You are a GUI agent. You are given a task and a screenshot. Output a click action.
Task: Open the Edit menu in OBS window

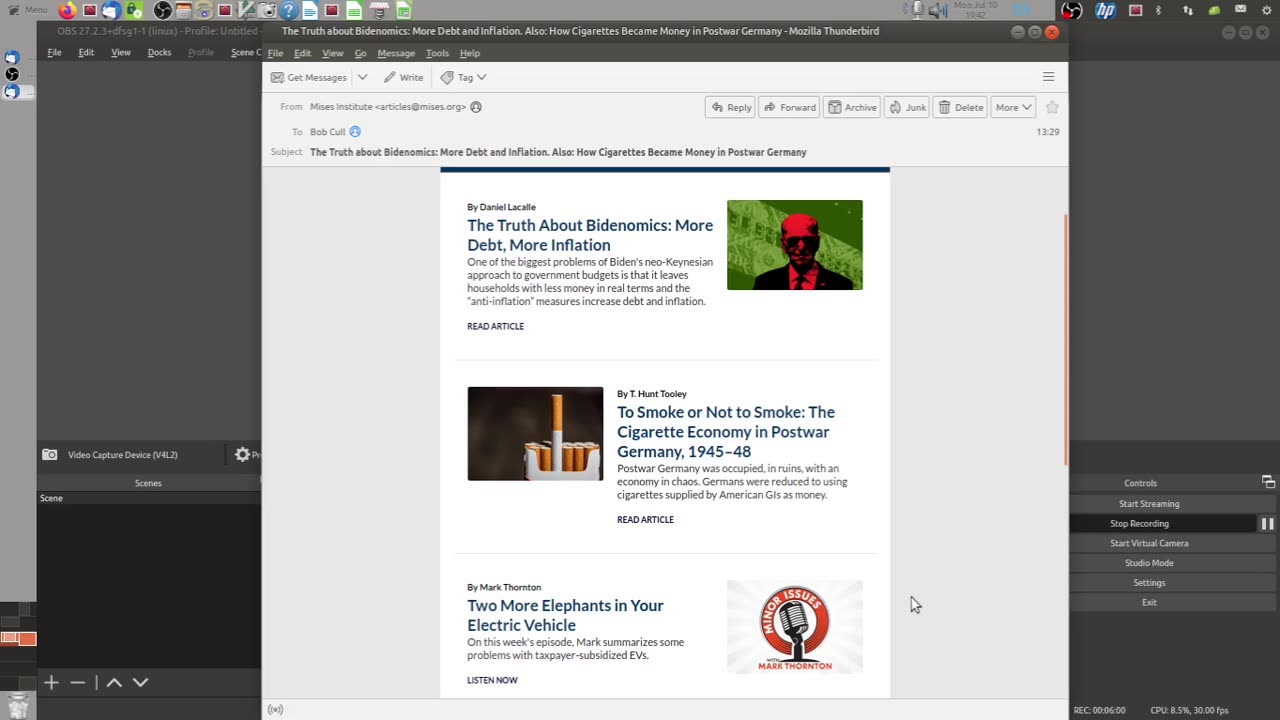[x=86, y=52]
